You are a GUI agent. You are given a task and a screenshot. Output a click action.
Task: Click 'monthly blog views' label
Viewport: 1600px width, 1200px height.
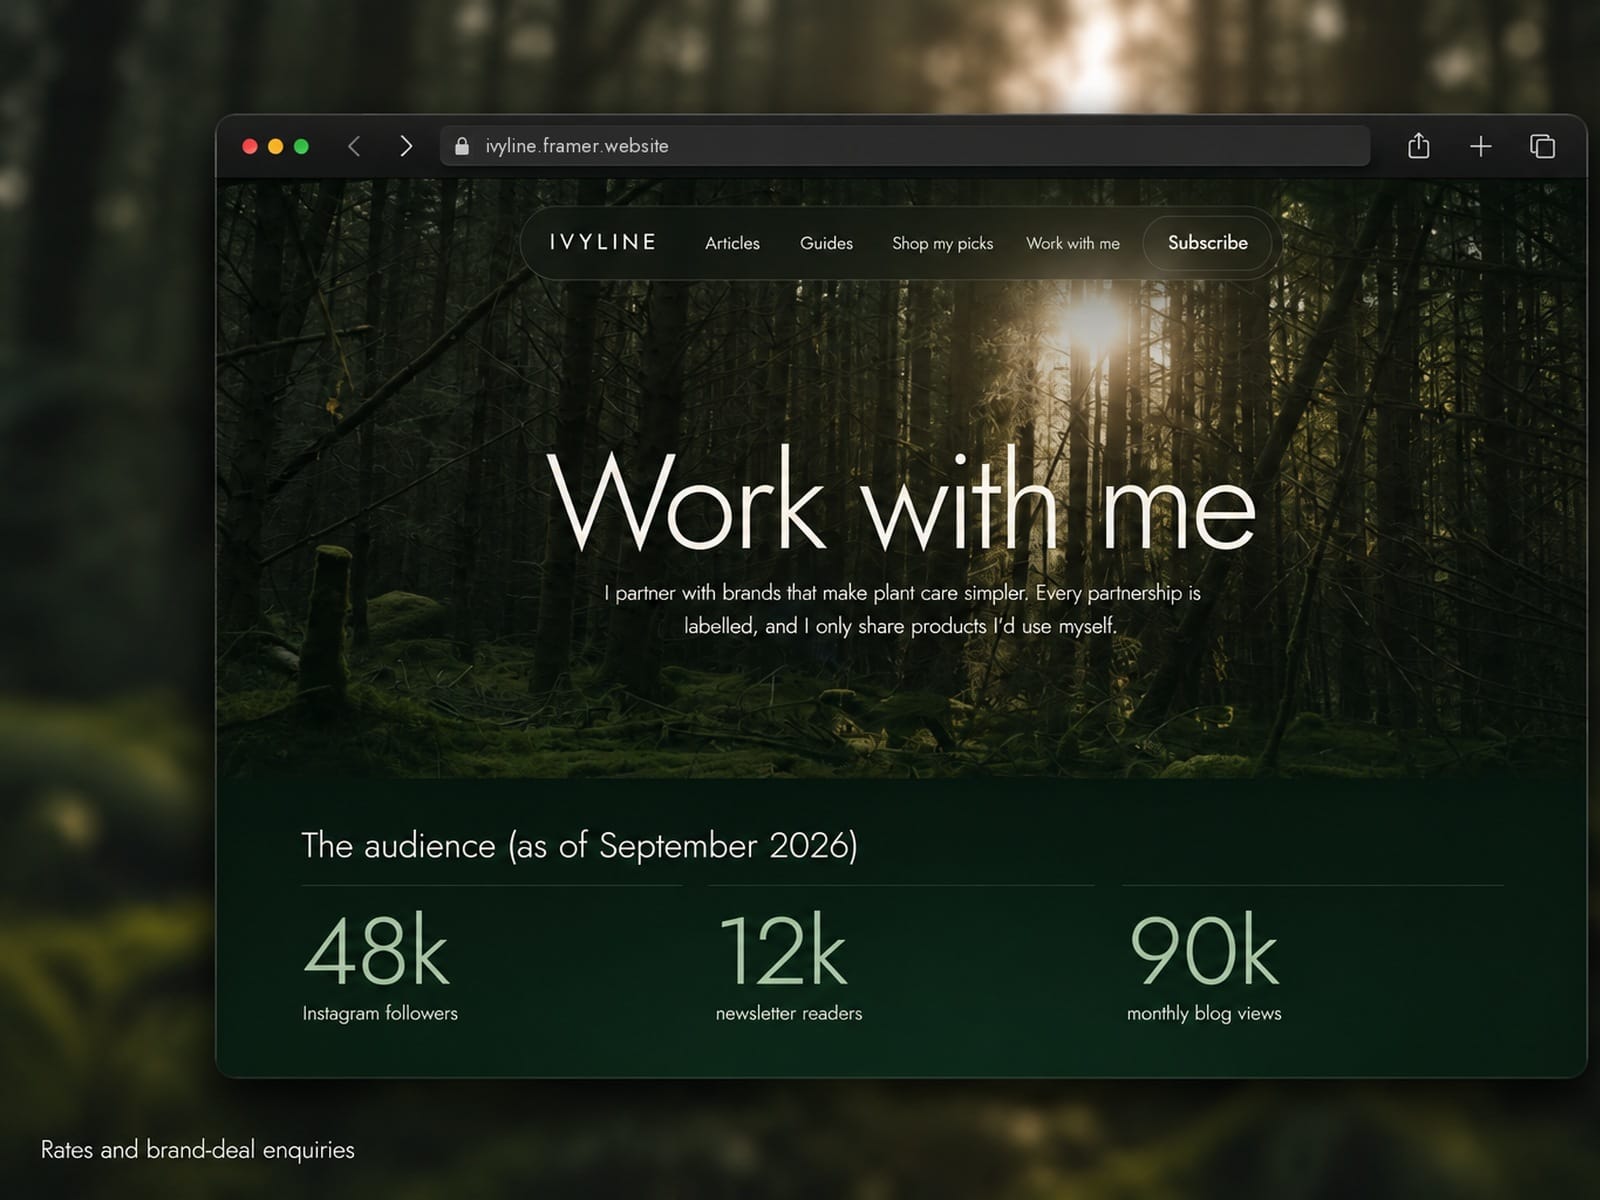(x=1204, y=1013)
